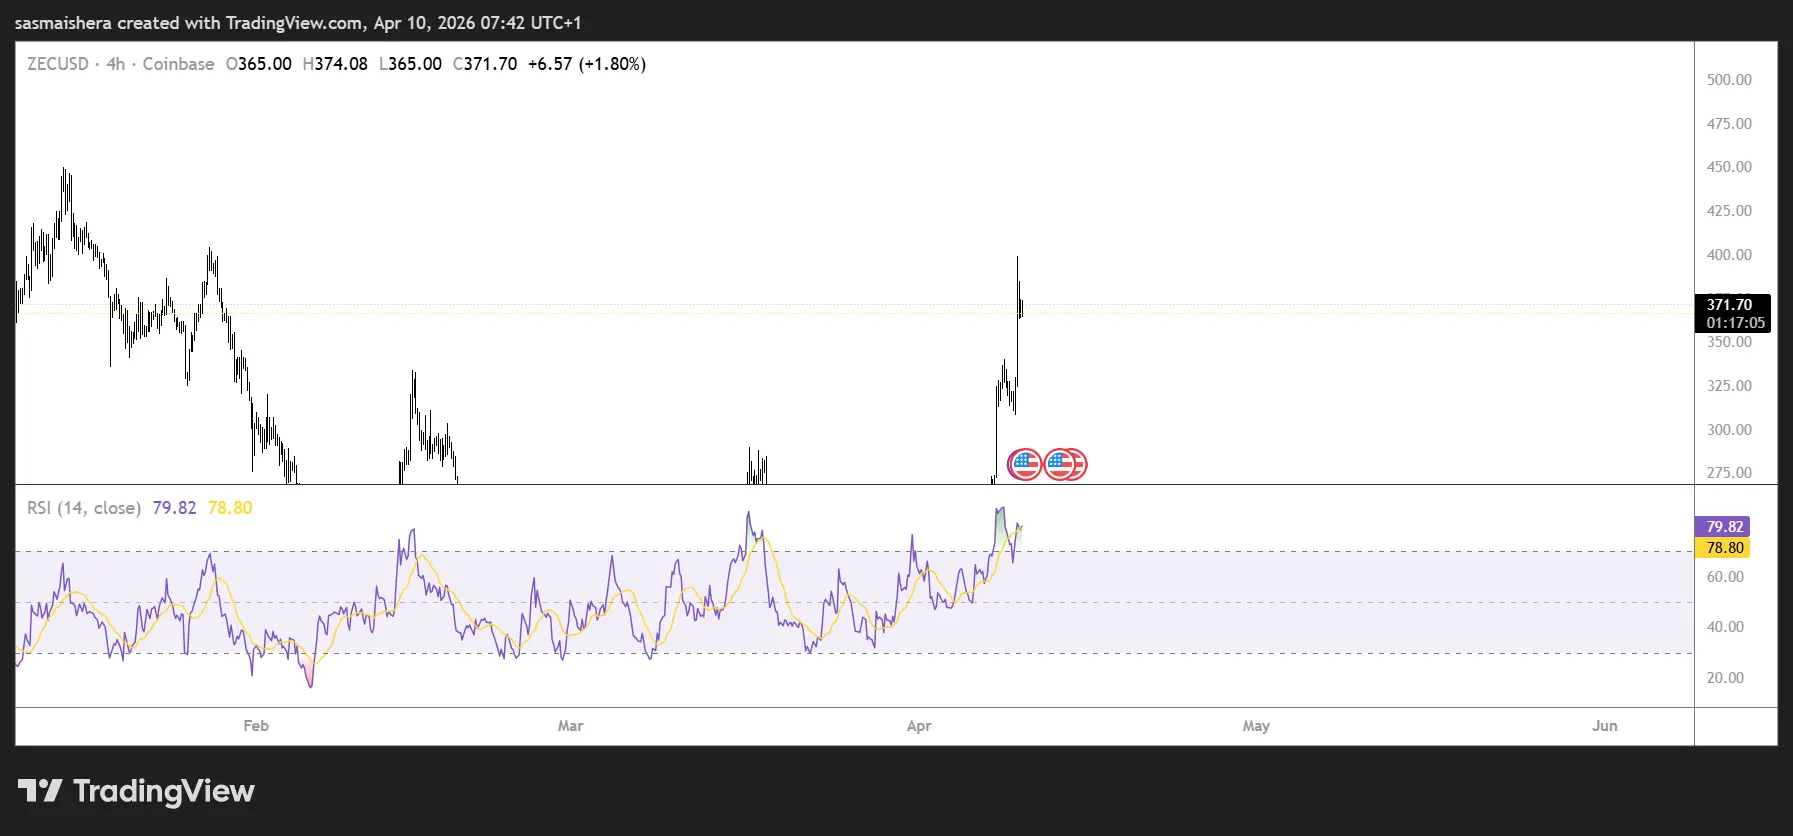1793x836 pixels.
Task: Click the candle countdown timer 01:17:05
Action: click(1735, 323)
